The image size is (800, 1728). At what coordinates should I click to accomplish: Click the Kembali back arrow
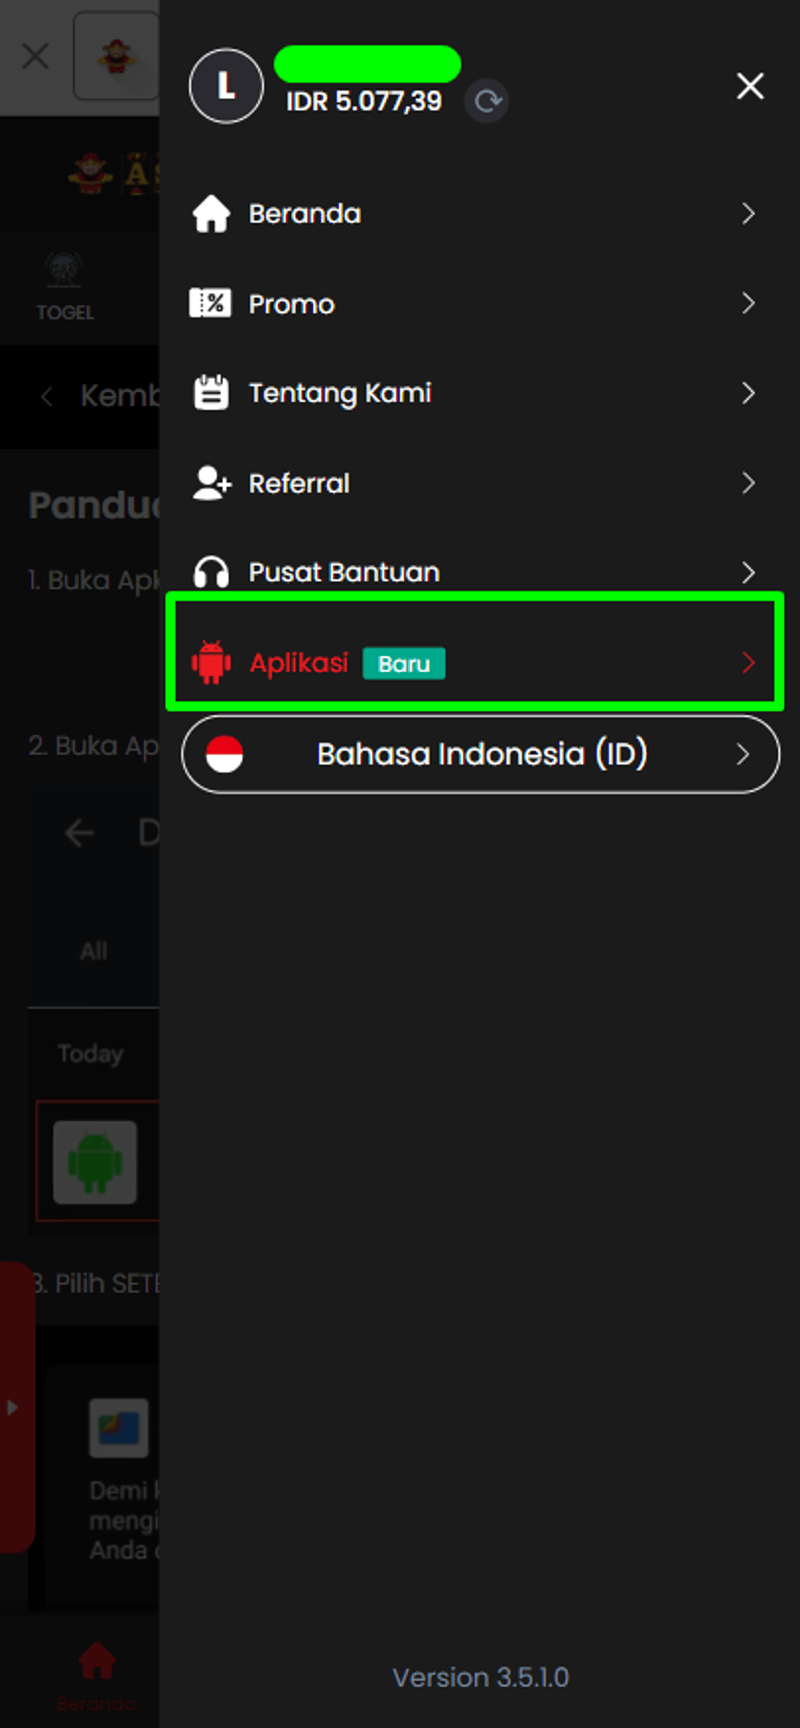46,396
